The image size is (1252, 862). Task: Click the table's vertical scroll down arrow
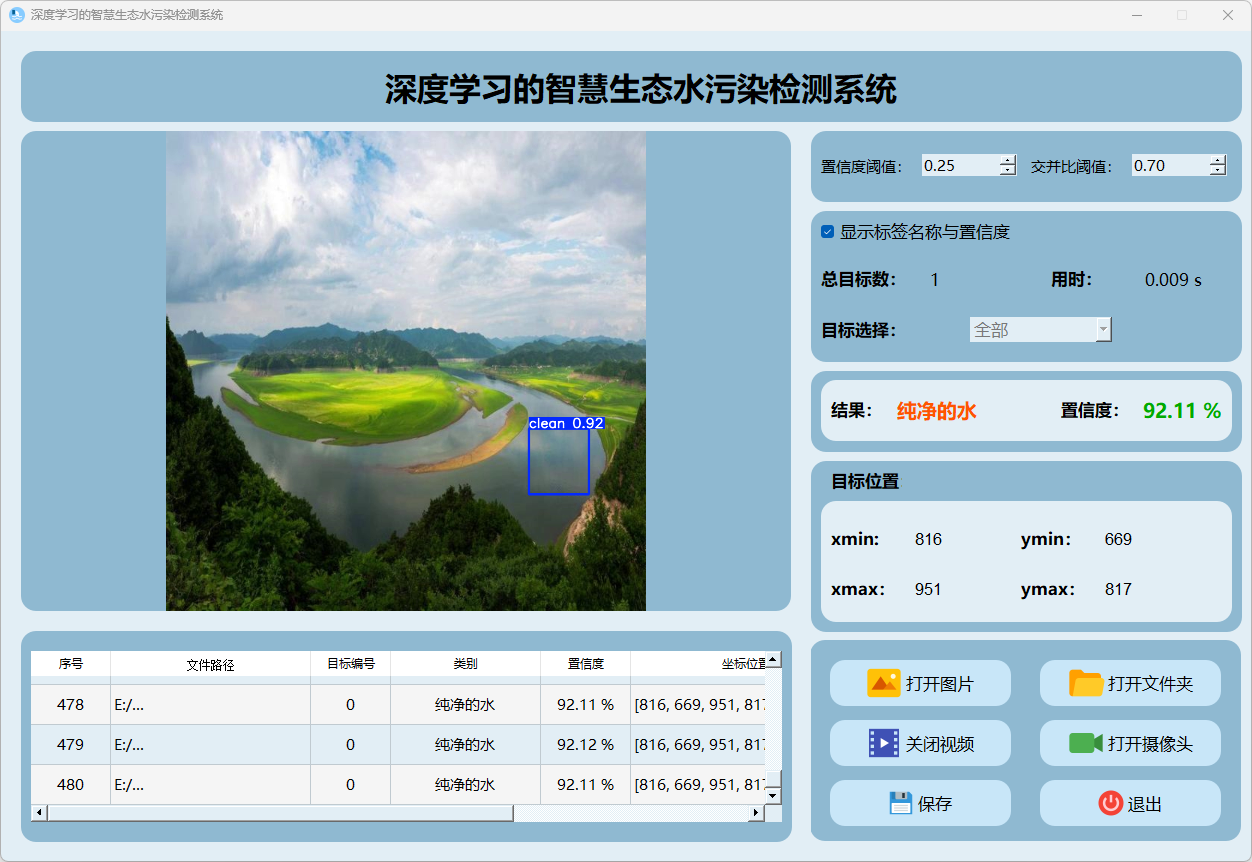tap(773, 795)
